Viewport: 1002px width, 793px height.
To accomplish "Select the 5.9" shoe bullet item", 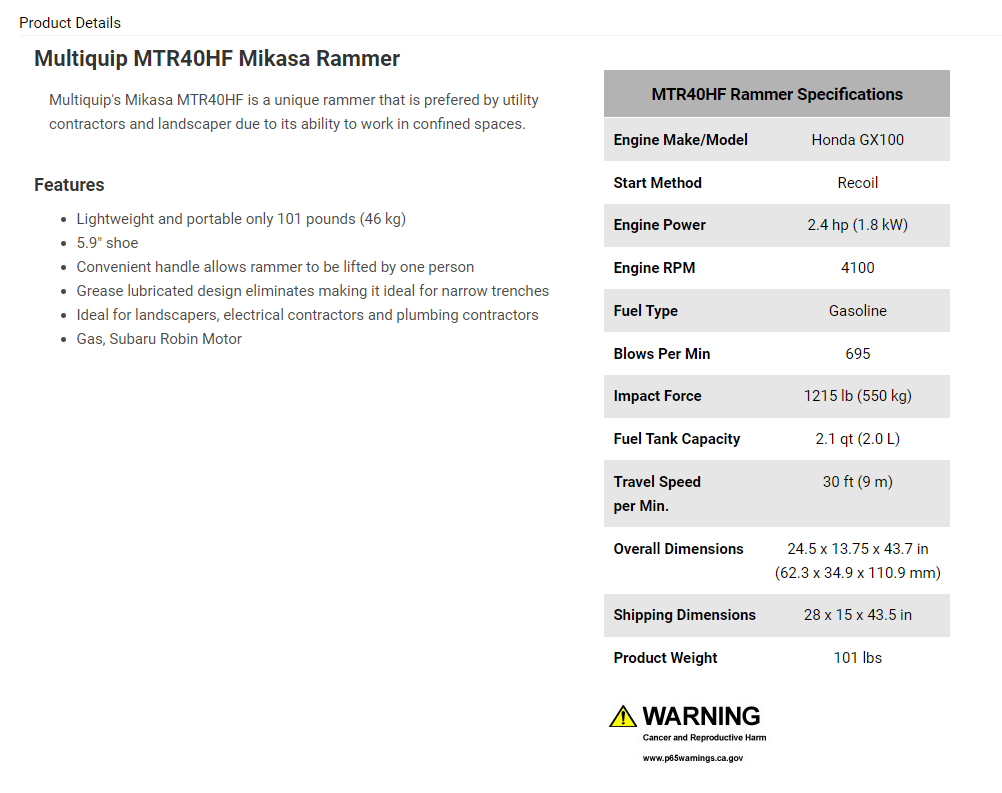I will pyautogui.click(x=107, y=243).
